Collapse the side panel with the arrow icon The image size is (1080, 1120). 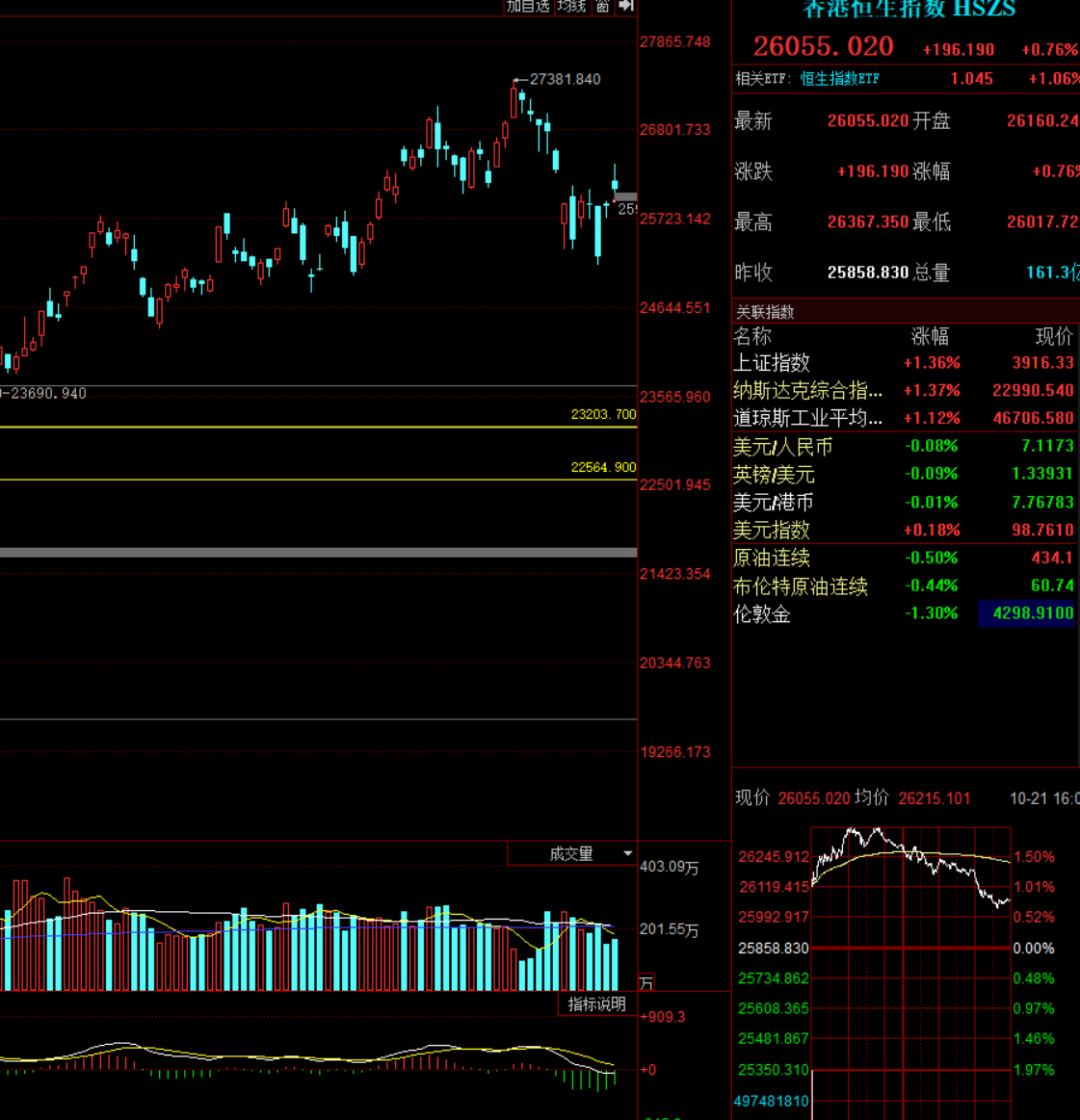626,6
